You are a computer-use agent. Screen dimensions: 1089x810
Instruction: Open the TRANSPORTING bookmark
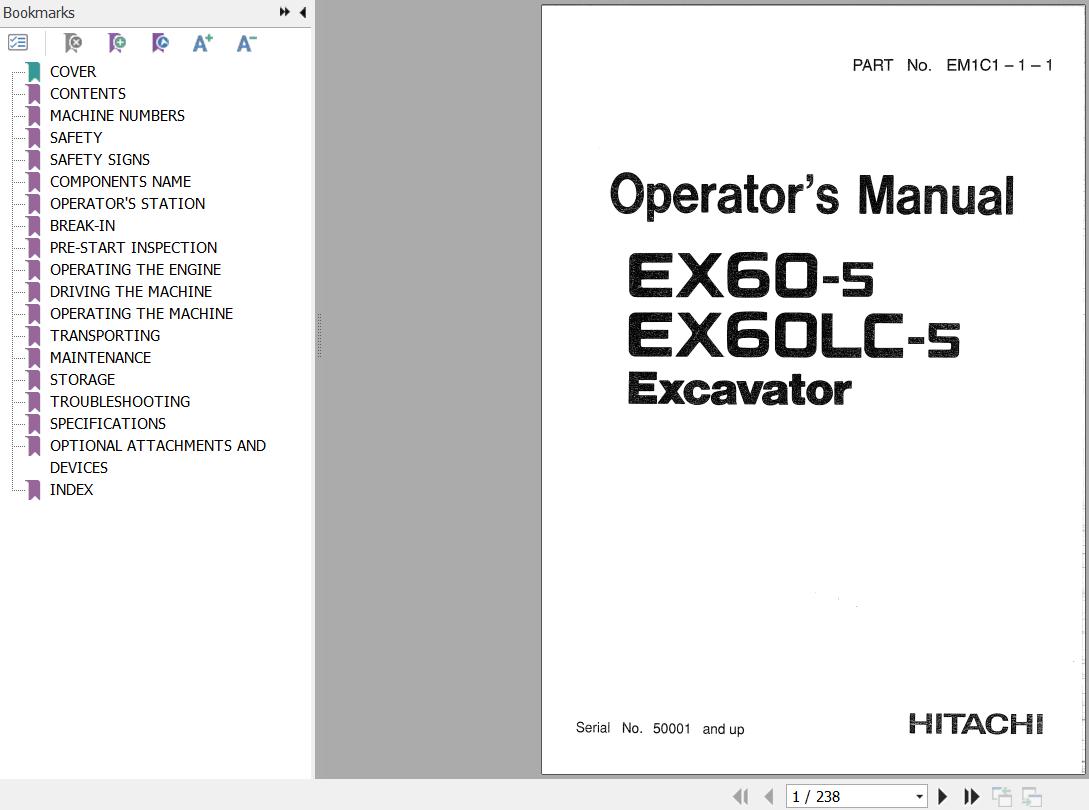(105, 336)
